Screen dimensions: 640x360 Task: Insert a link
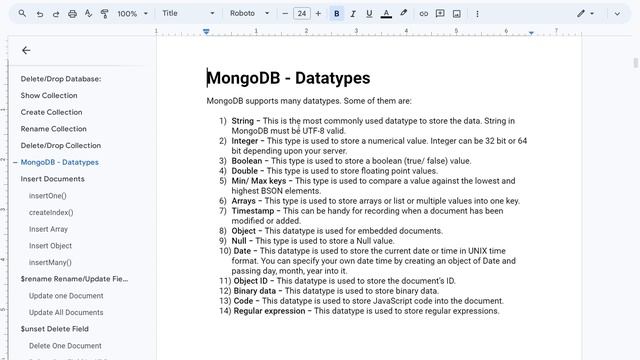pos(424,13)
